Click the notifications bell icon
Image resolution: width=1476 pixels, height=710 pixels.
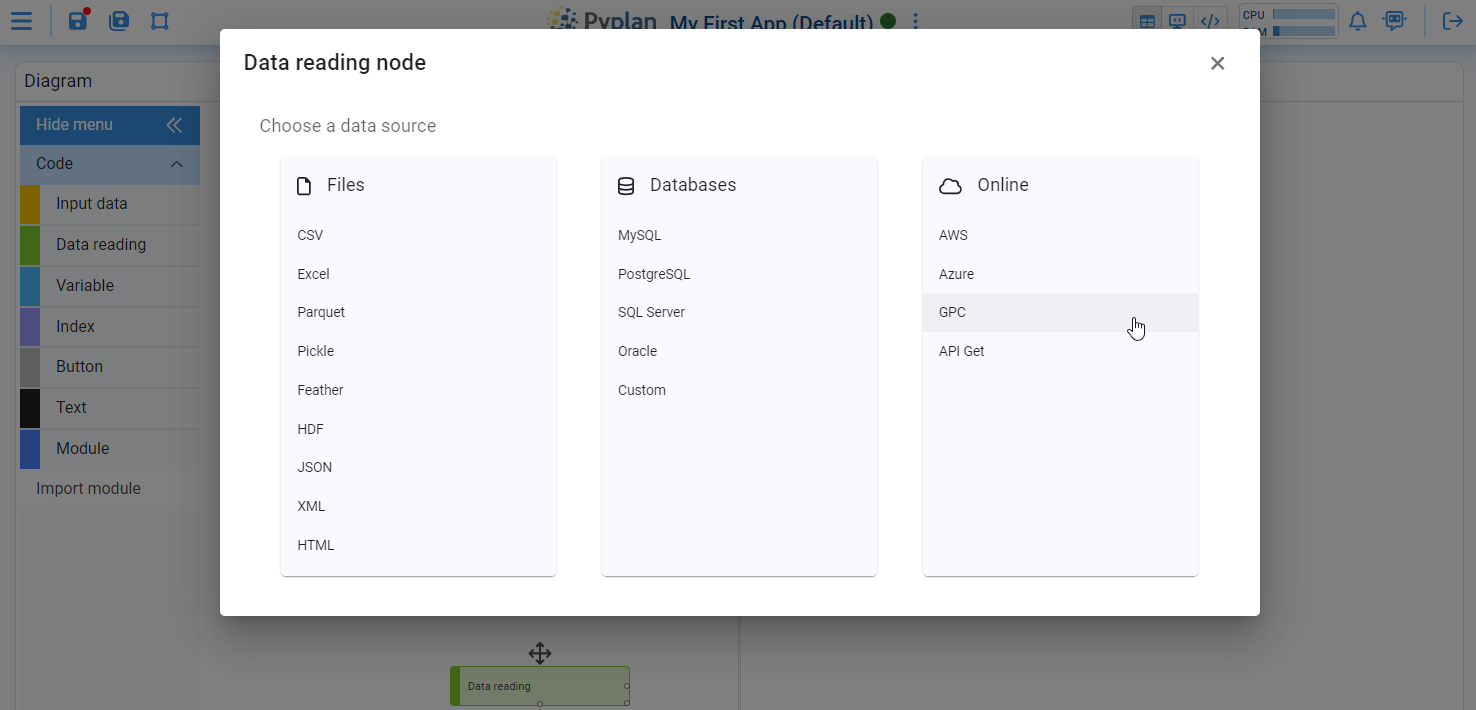coord(1357,21)
